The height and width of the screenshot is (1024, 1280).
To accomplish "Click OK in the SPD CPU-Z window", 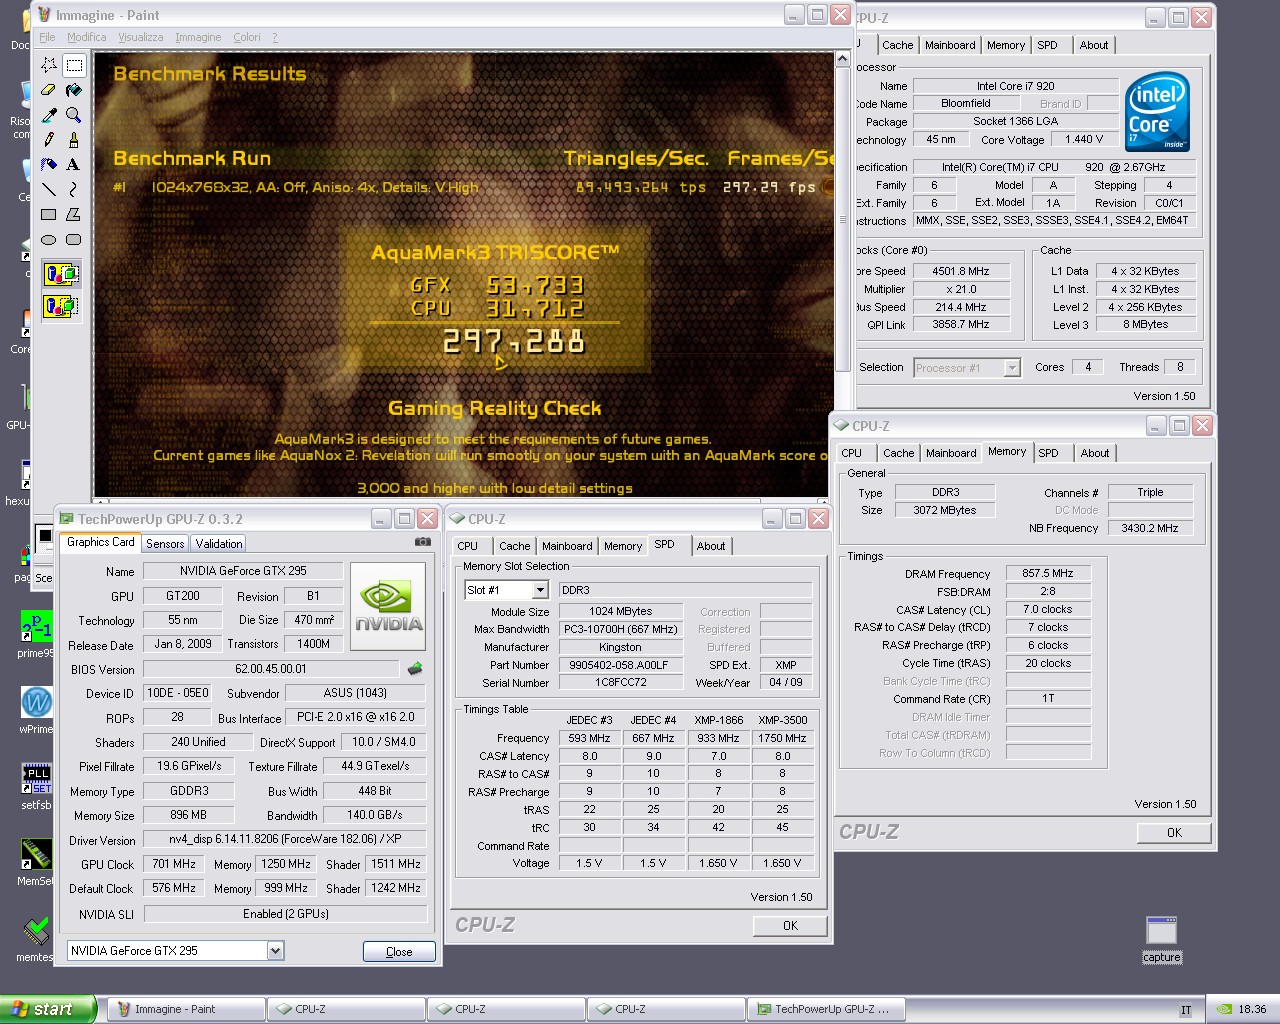I will [790, 925].
